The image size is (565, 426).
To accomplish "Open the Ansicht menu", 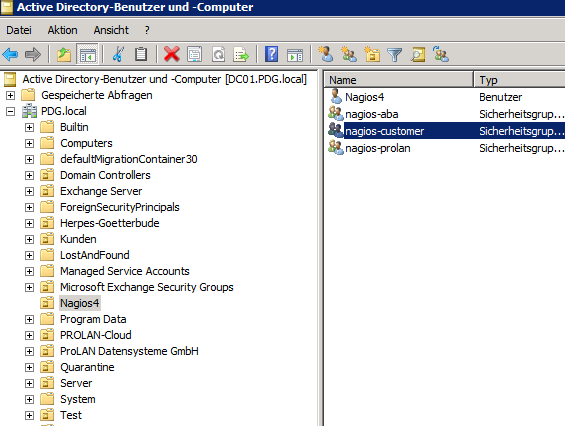I will [x=111, y=30].
